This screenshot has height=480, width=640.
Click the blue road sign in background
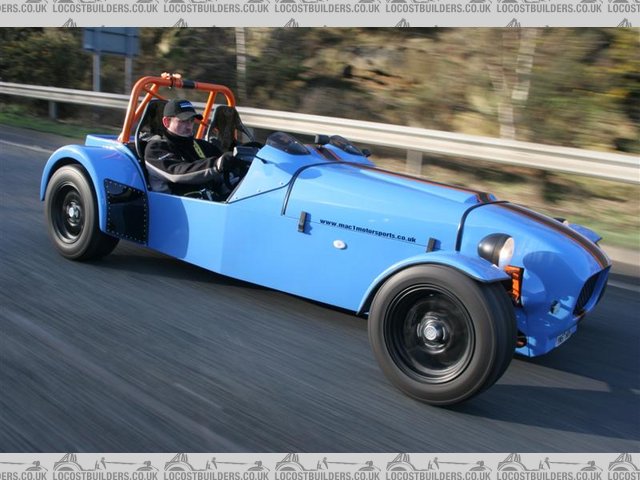click(x=111, y=41)
